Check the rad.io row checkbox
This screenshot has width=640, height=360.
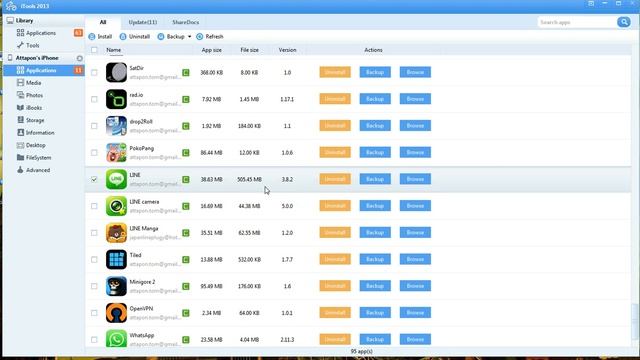94,99
